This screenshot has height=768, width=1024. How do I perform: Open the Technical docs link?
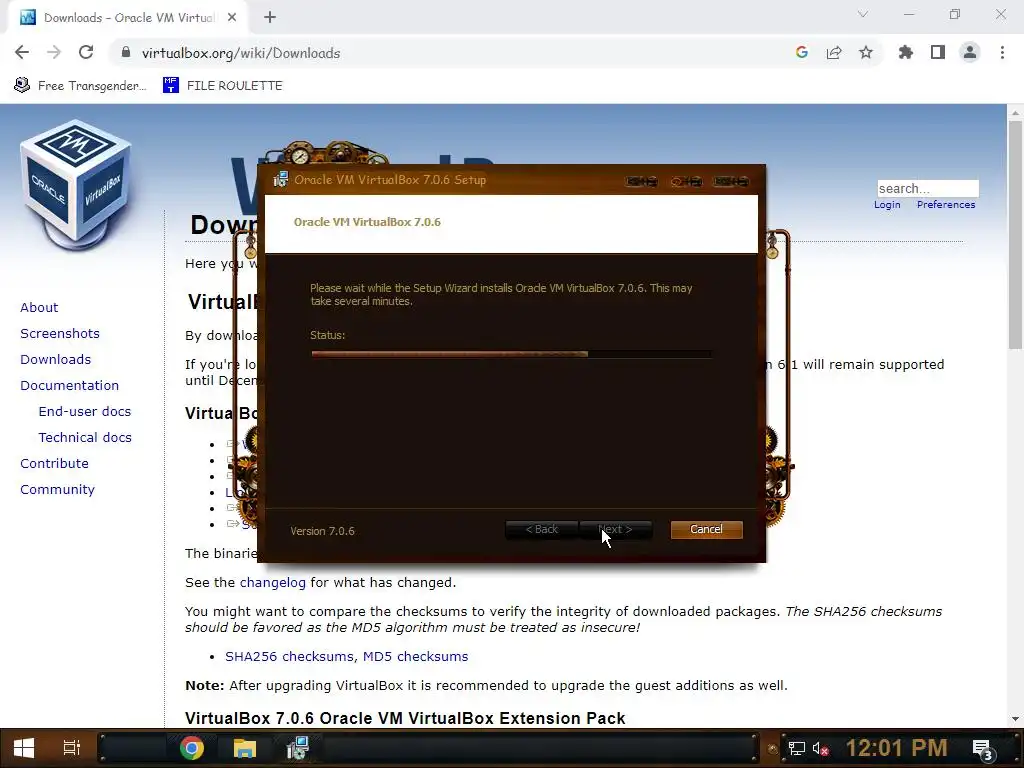pos(85,438)
